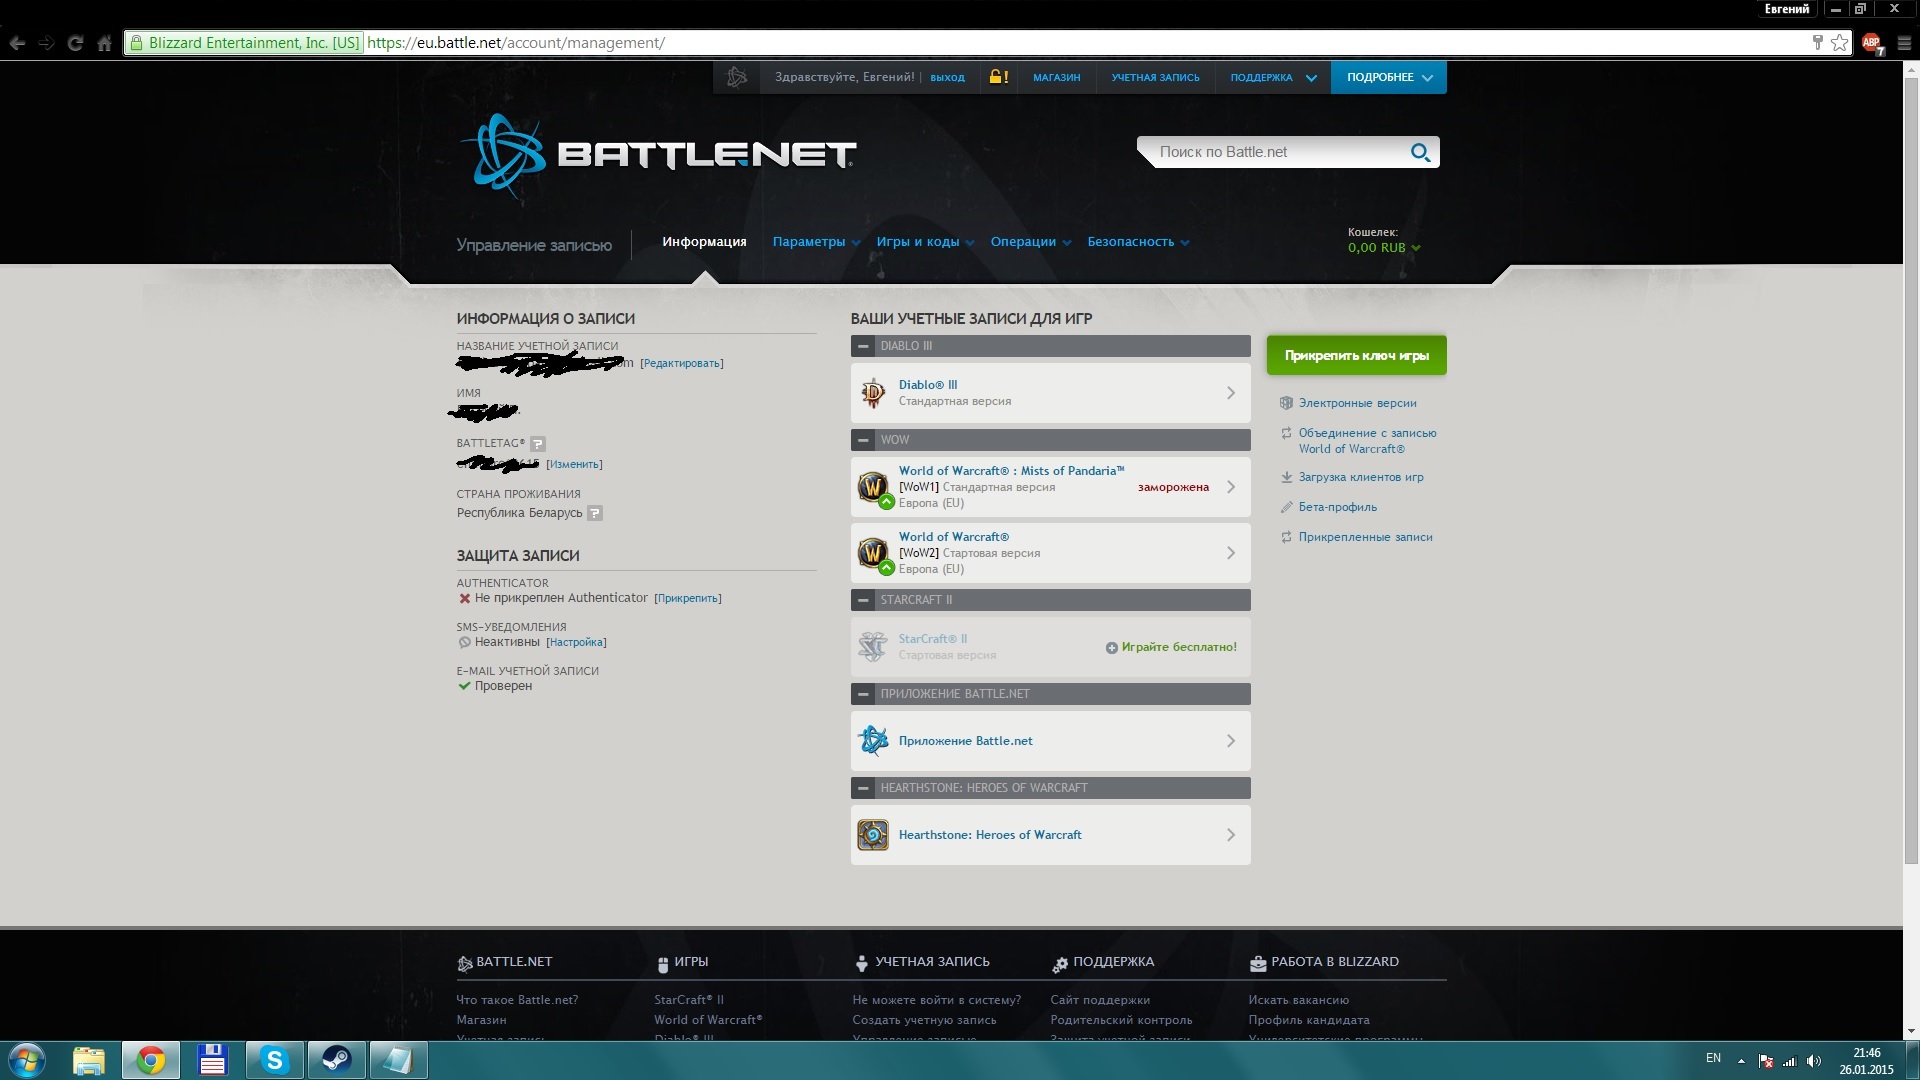Open Hearthstone: Heroes of Warcraft entry
This screenshot has width=1920, height=1080.
(x=1050, y=835)
